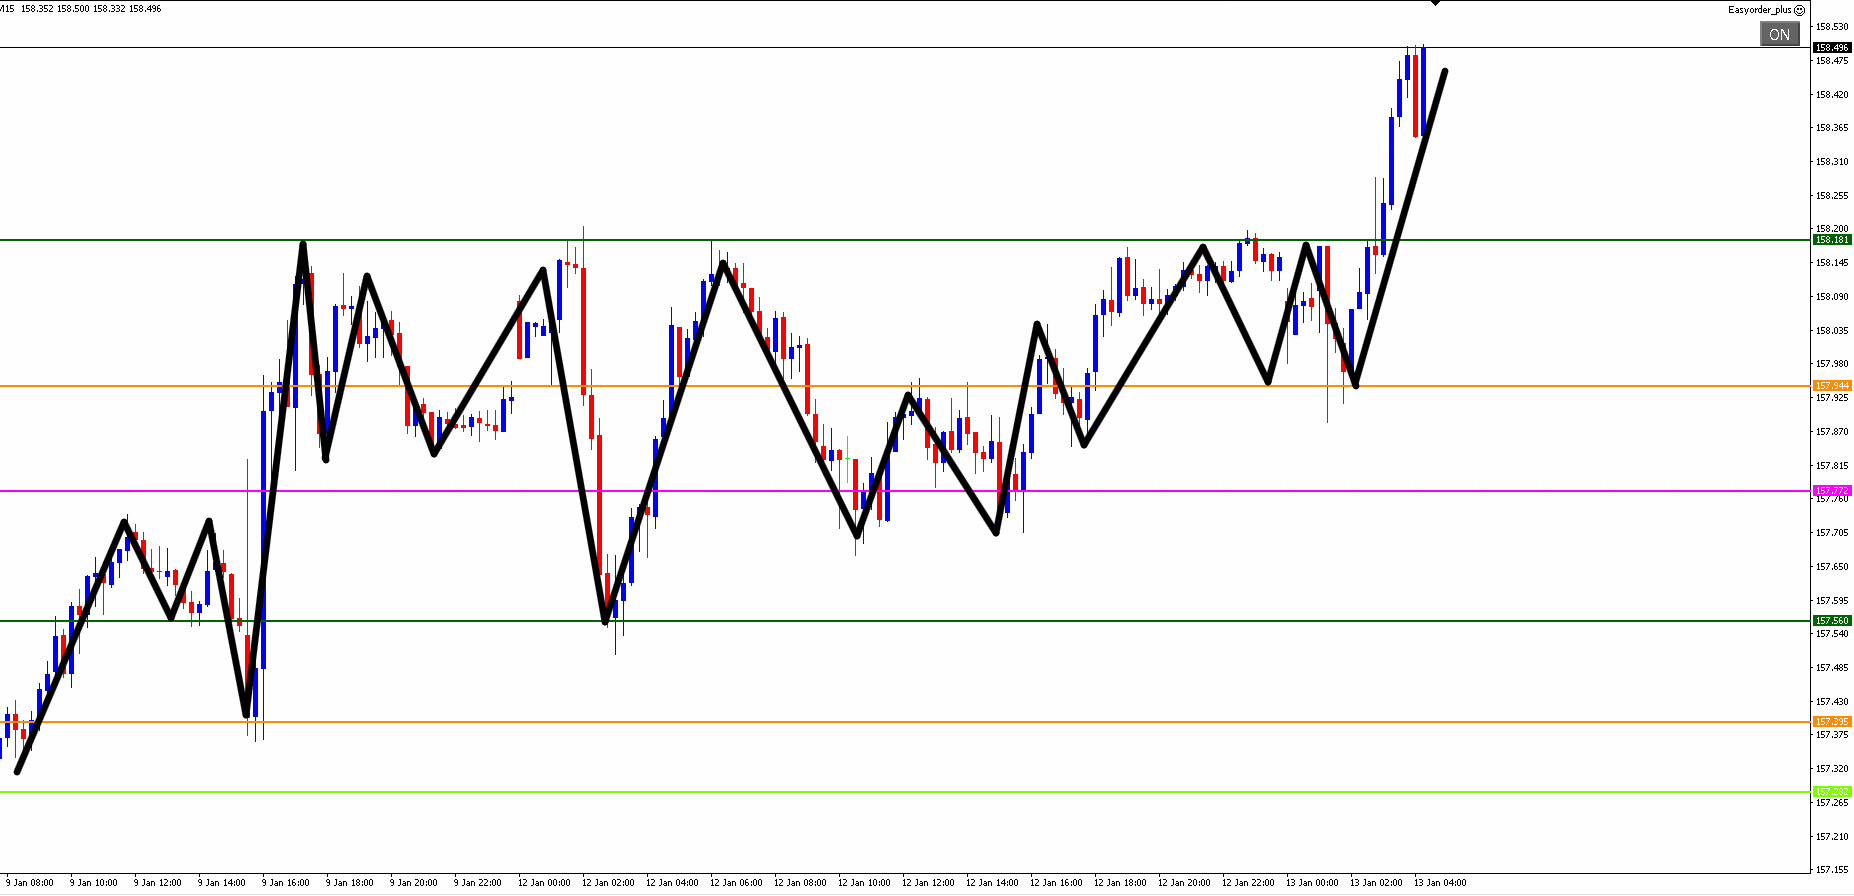The image size is (1854, 896).
Task: Click the 12 Jan 20:00 time label
Action: click(1184, 883)
